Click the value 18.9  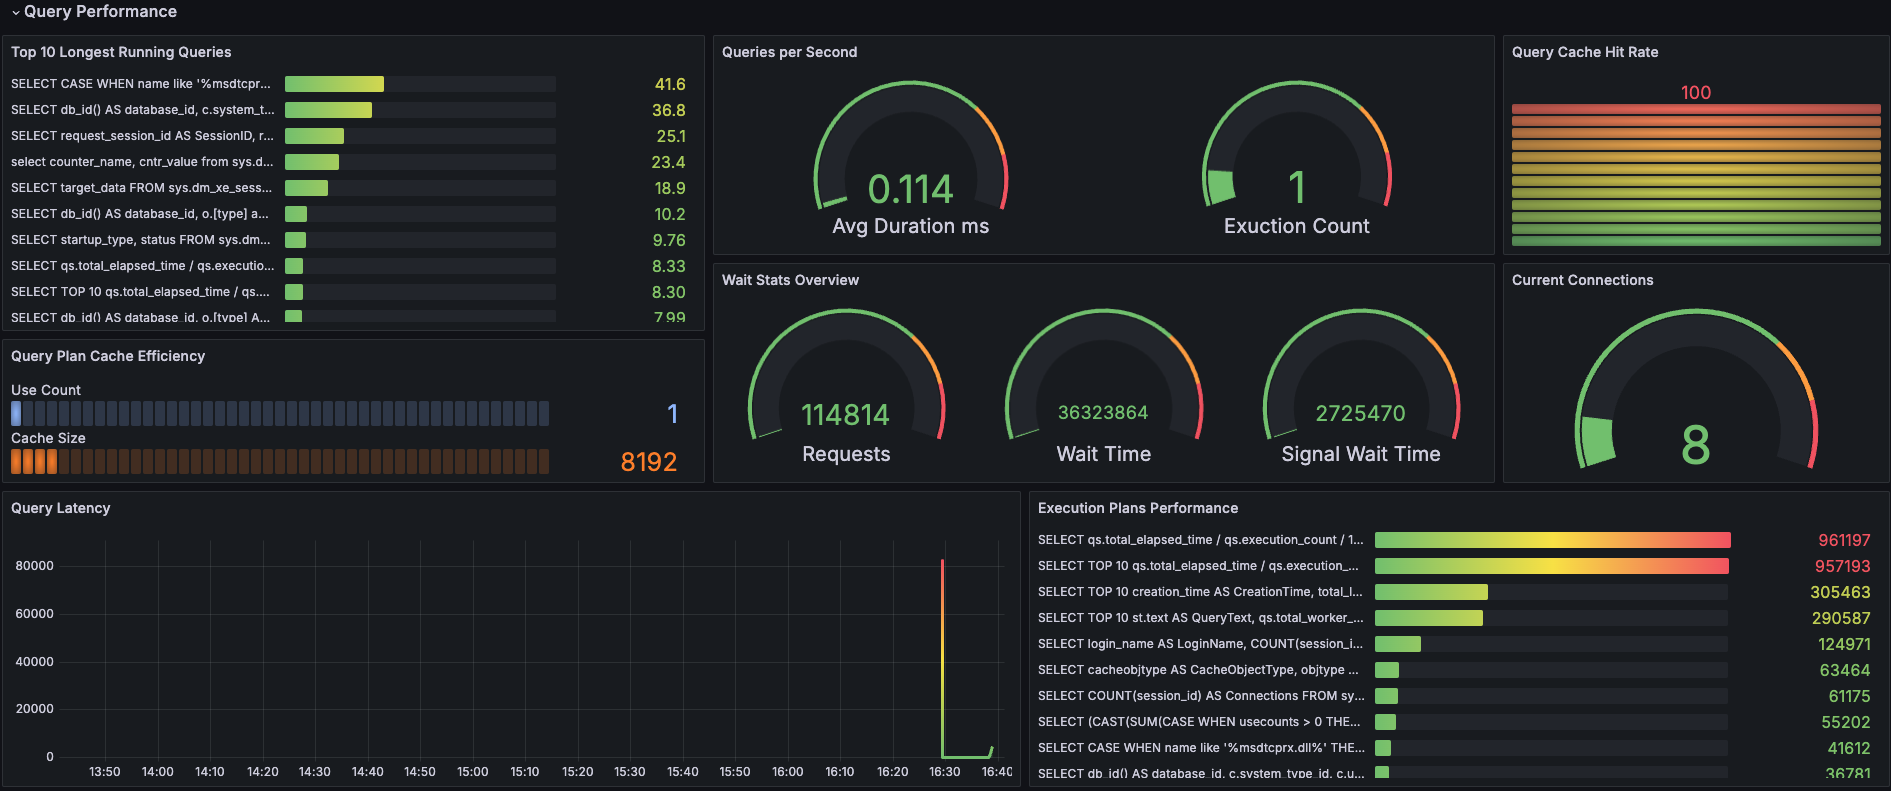tap(670, 188)
